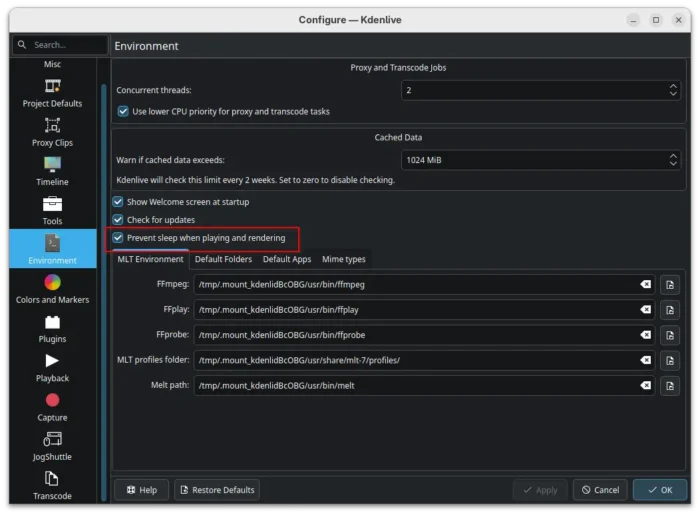700x515 pixels.
Task: Toggle Show Welcome screen at startup
Action: pos(118,202)
